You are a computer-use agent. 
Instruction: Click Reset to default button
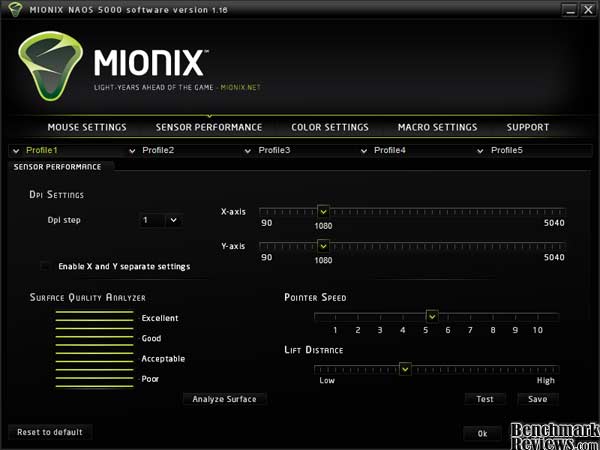pos(50,432)
